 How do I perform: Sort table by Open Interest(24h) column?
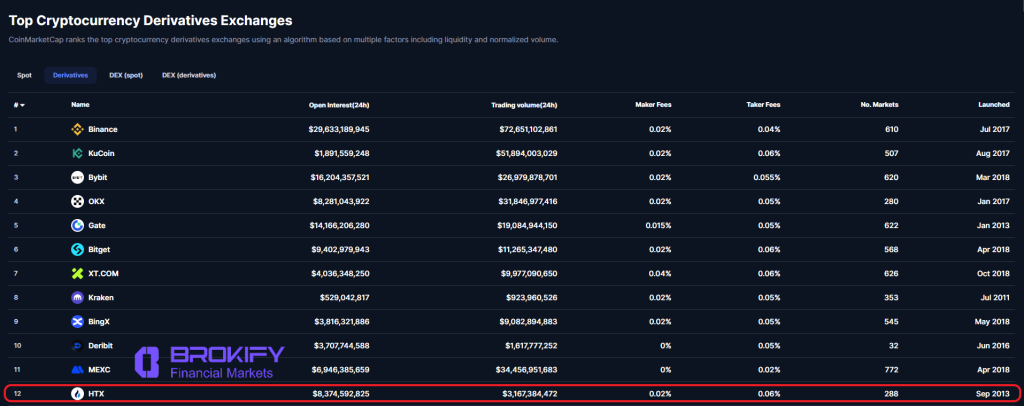pyautogui.click(x=339, y=105)
